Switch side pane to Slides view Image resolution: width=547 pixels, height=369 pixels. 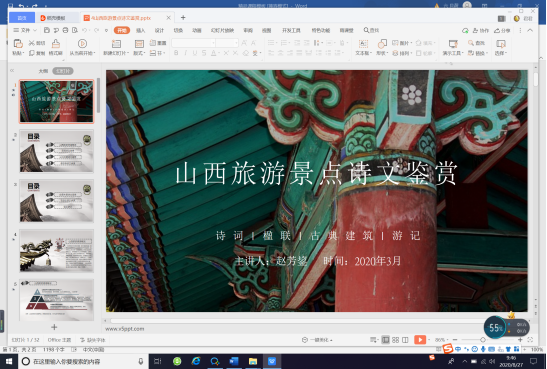pos(63,71)
